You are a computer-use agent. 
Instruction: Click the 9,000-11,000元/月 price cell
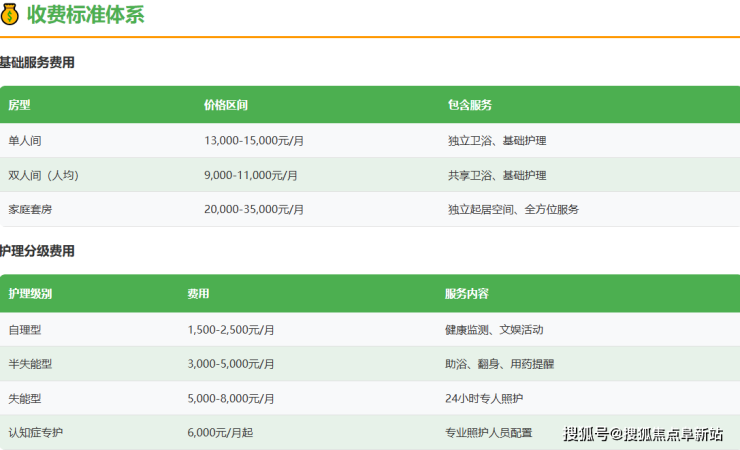251,175
